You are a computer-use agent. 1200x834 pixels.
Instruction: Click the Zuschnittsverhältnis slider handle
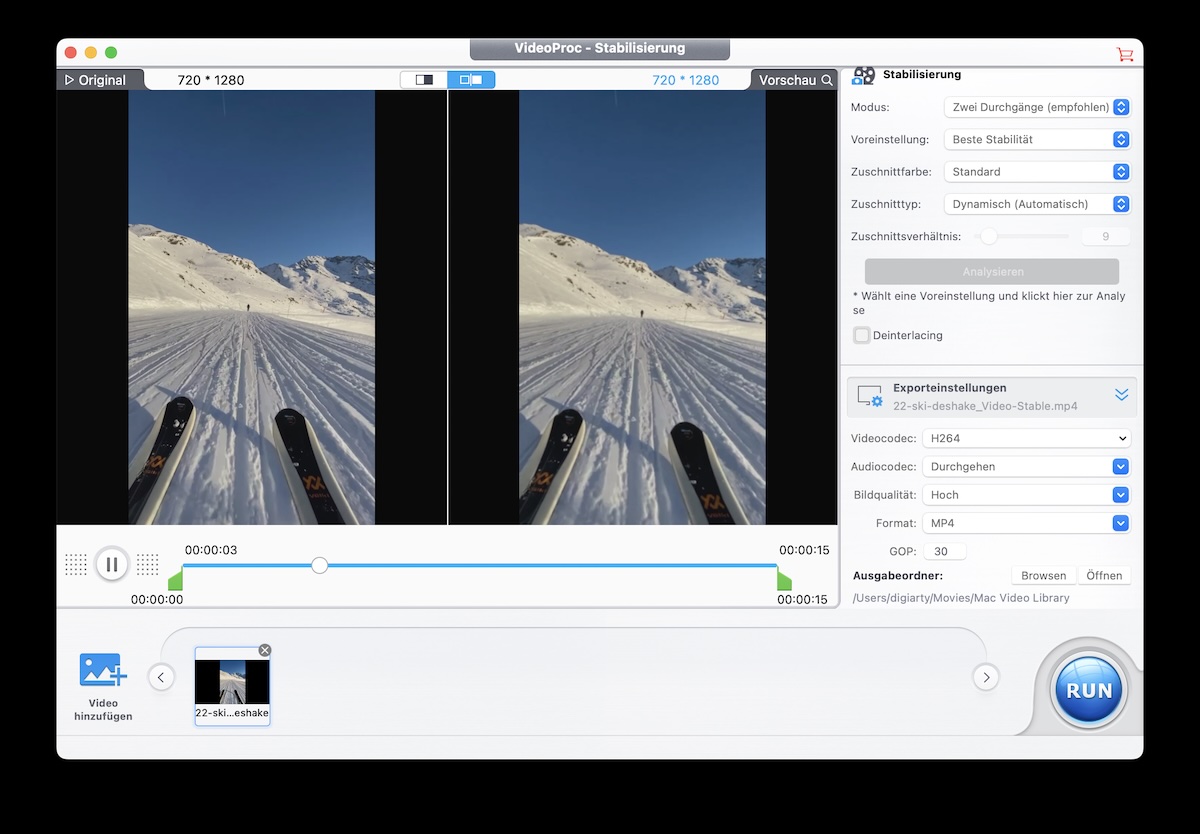click(989, 237)
